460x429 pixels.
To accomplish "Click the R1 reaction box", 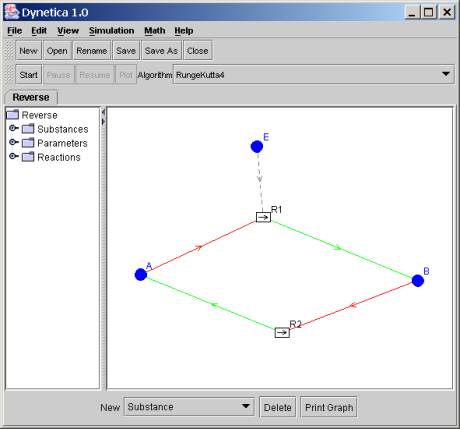I will click(x=263, y=217).
